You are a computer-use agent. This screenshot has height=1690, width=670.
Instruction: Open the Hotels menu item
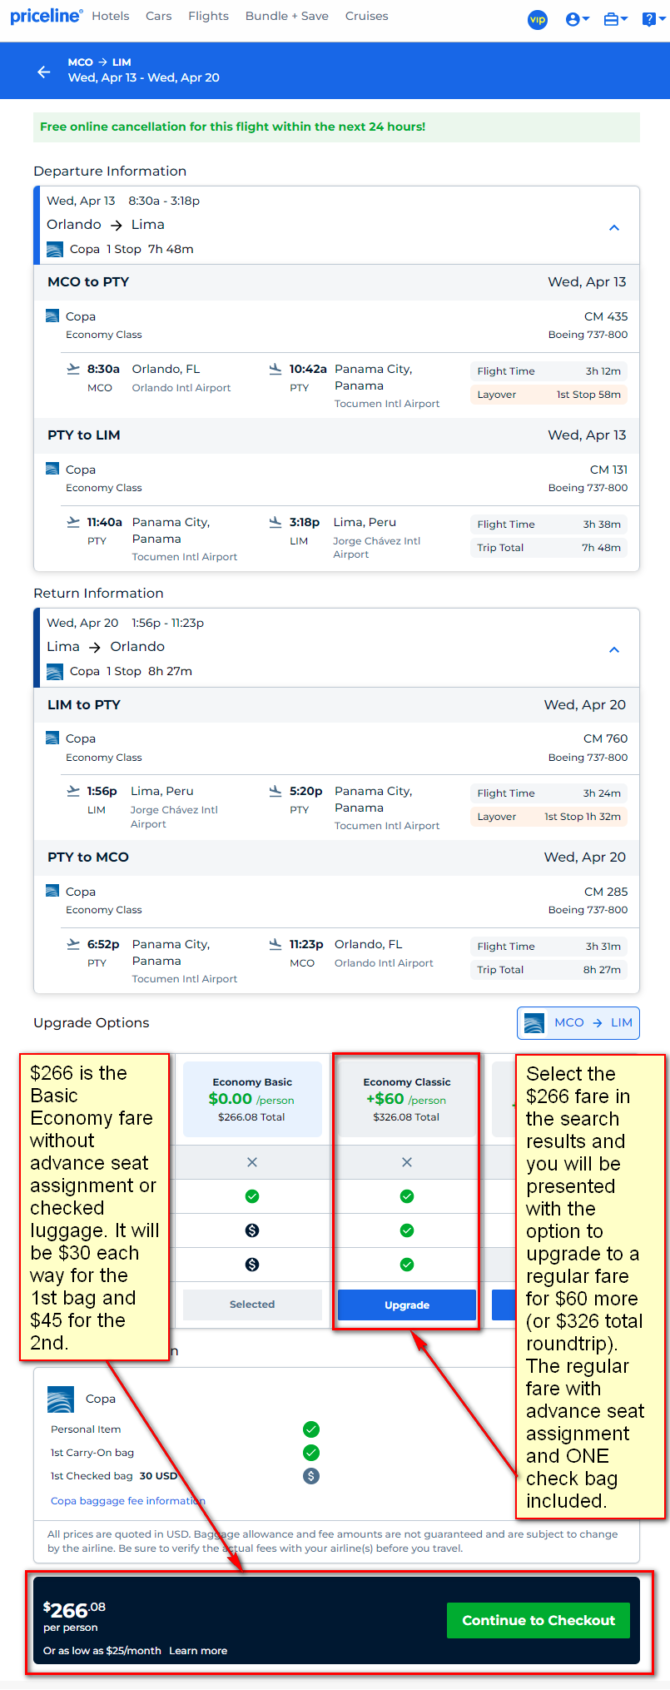click(x=110, y=16)
